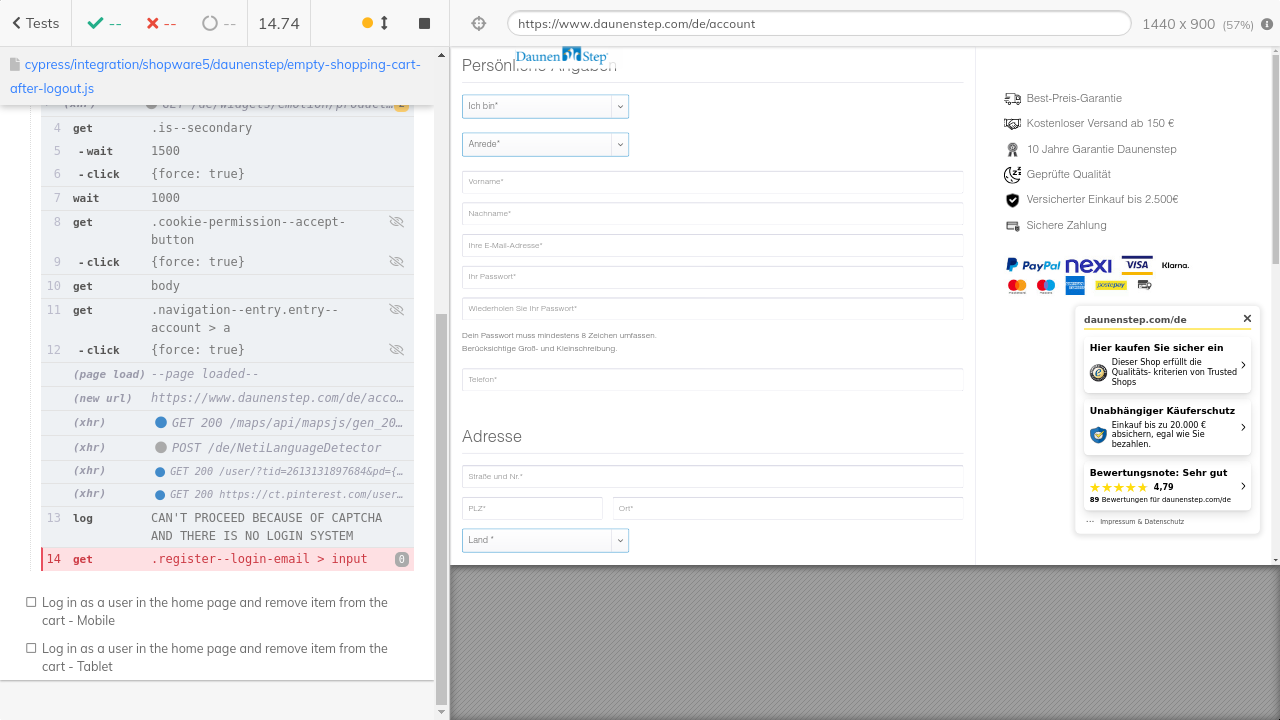Viewport: 1280px width, 720px height.
Task: Select the Mobile login test checkbox
Action: 31,603
